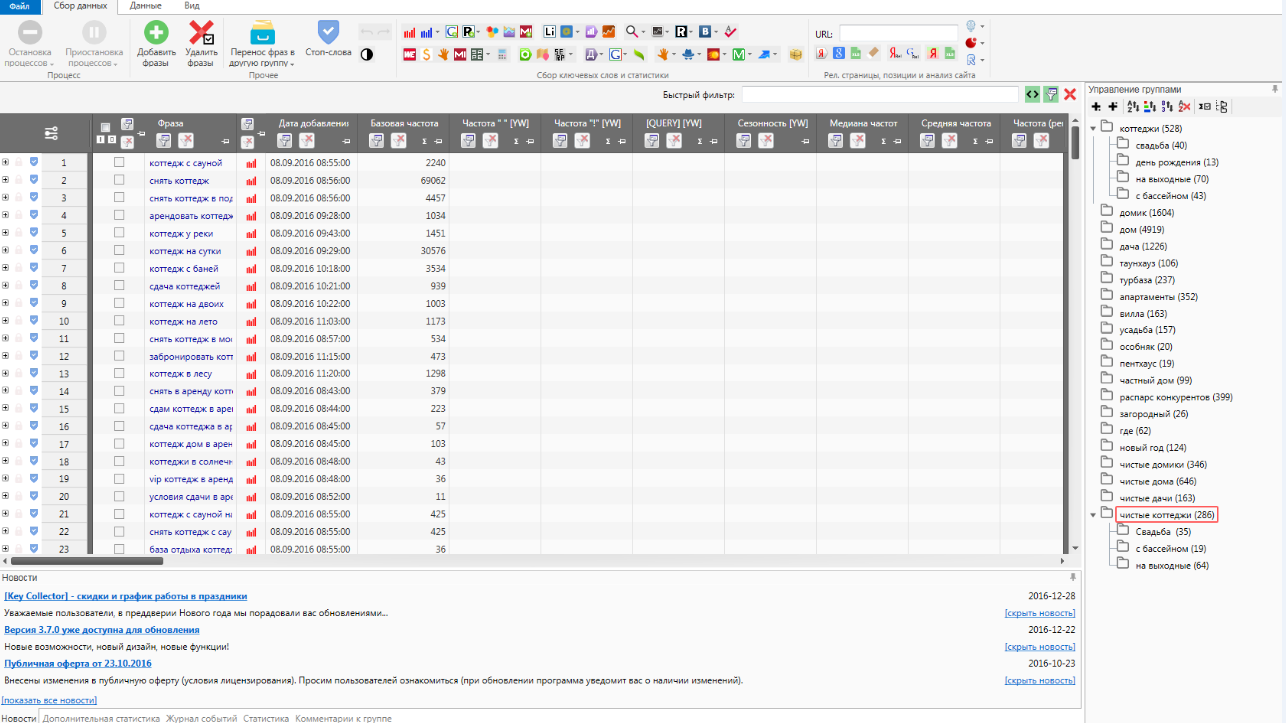Open Key Collector holiday discounts news link
Image resolution: width=1286 pixels, height=723 pixels.
click(125, 596)
